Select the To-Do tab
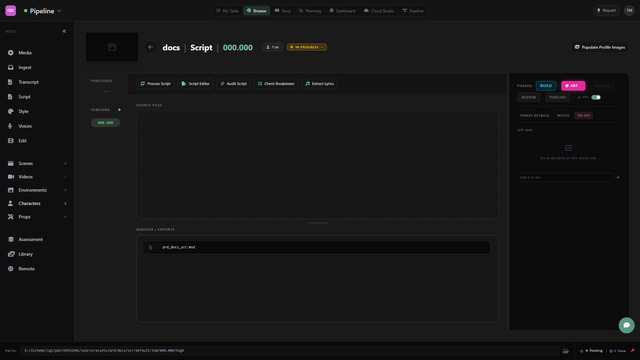Screen dimensions: 640x360 click(583, 116)
